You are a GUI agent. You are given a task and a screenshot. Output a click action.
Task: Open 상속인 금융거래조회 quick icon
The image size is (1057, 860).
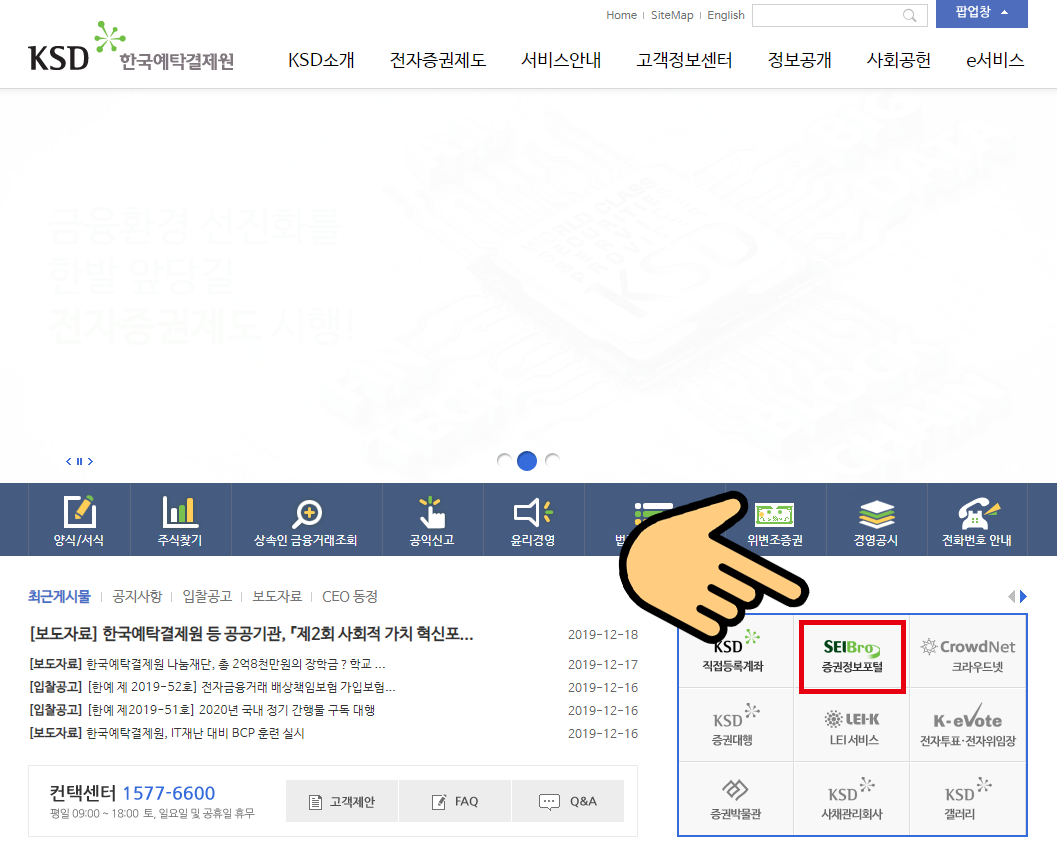306,520
